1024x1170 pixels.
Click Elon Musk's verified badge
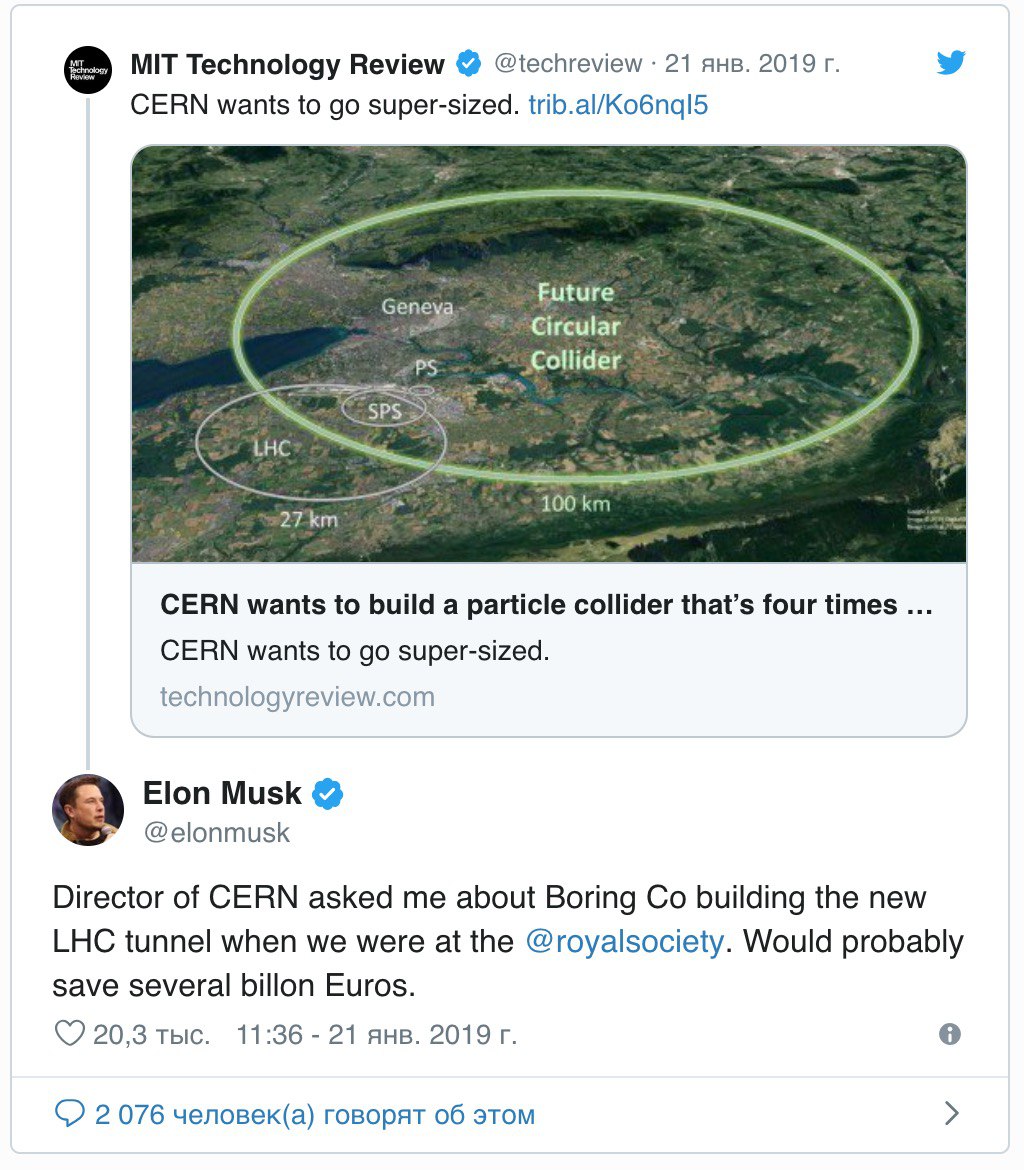[x=327, y=793]
